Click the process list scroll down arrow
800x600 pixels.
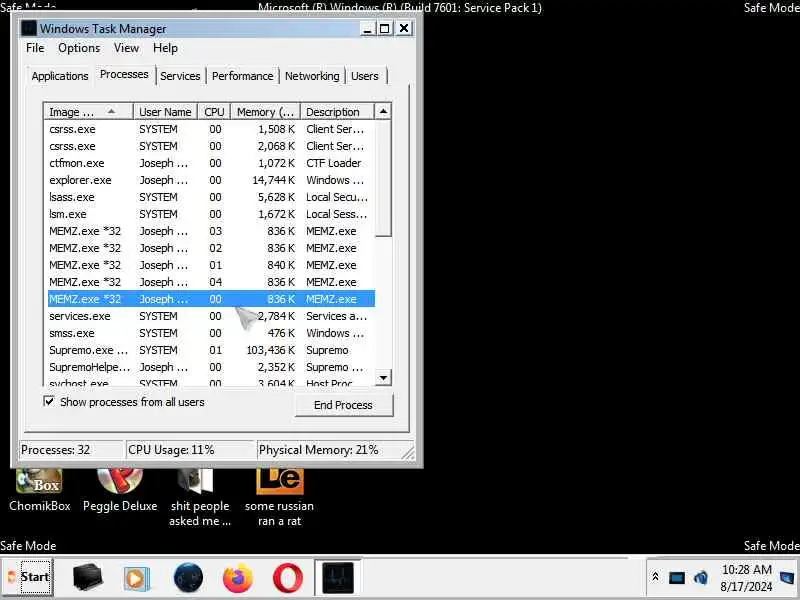click(383, 378)
